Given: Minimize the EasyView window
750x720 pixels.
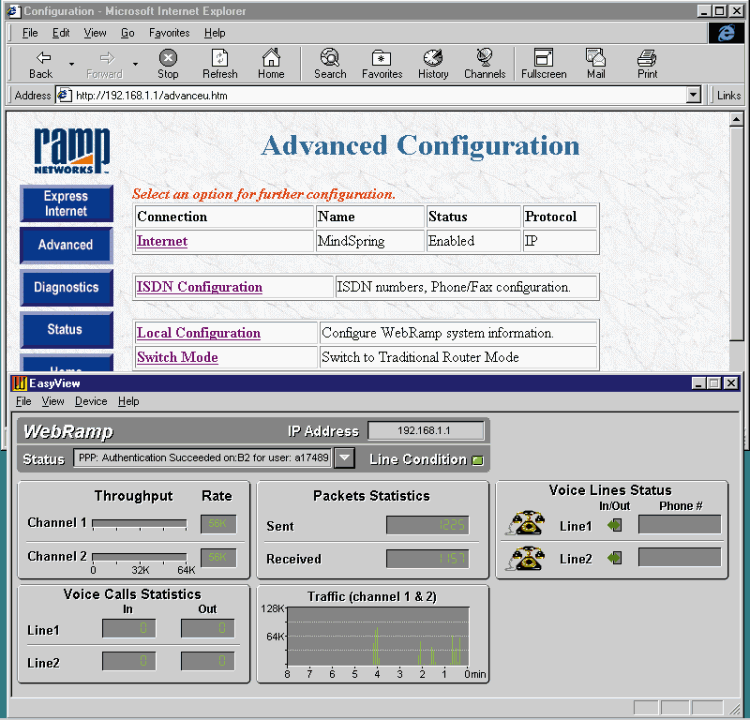Looking at the screenshot, I should coord(699,383).
